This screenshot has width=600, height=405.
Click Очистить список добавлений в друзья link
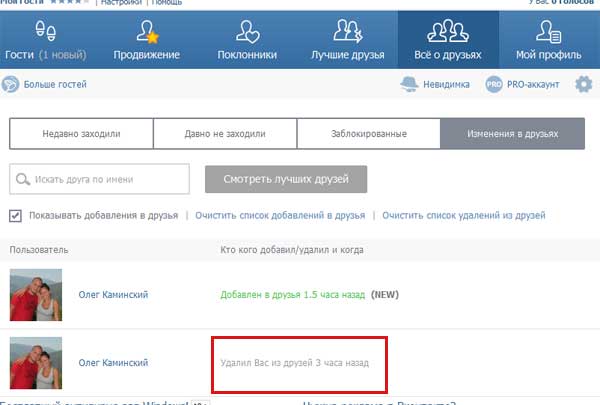click(279, 215)
